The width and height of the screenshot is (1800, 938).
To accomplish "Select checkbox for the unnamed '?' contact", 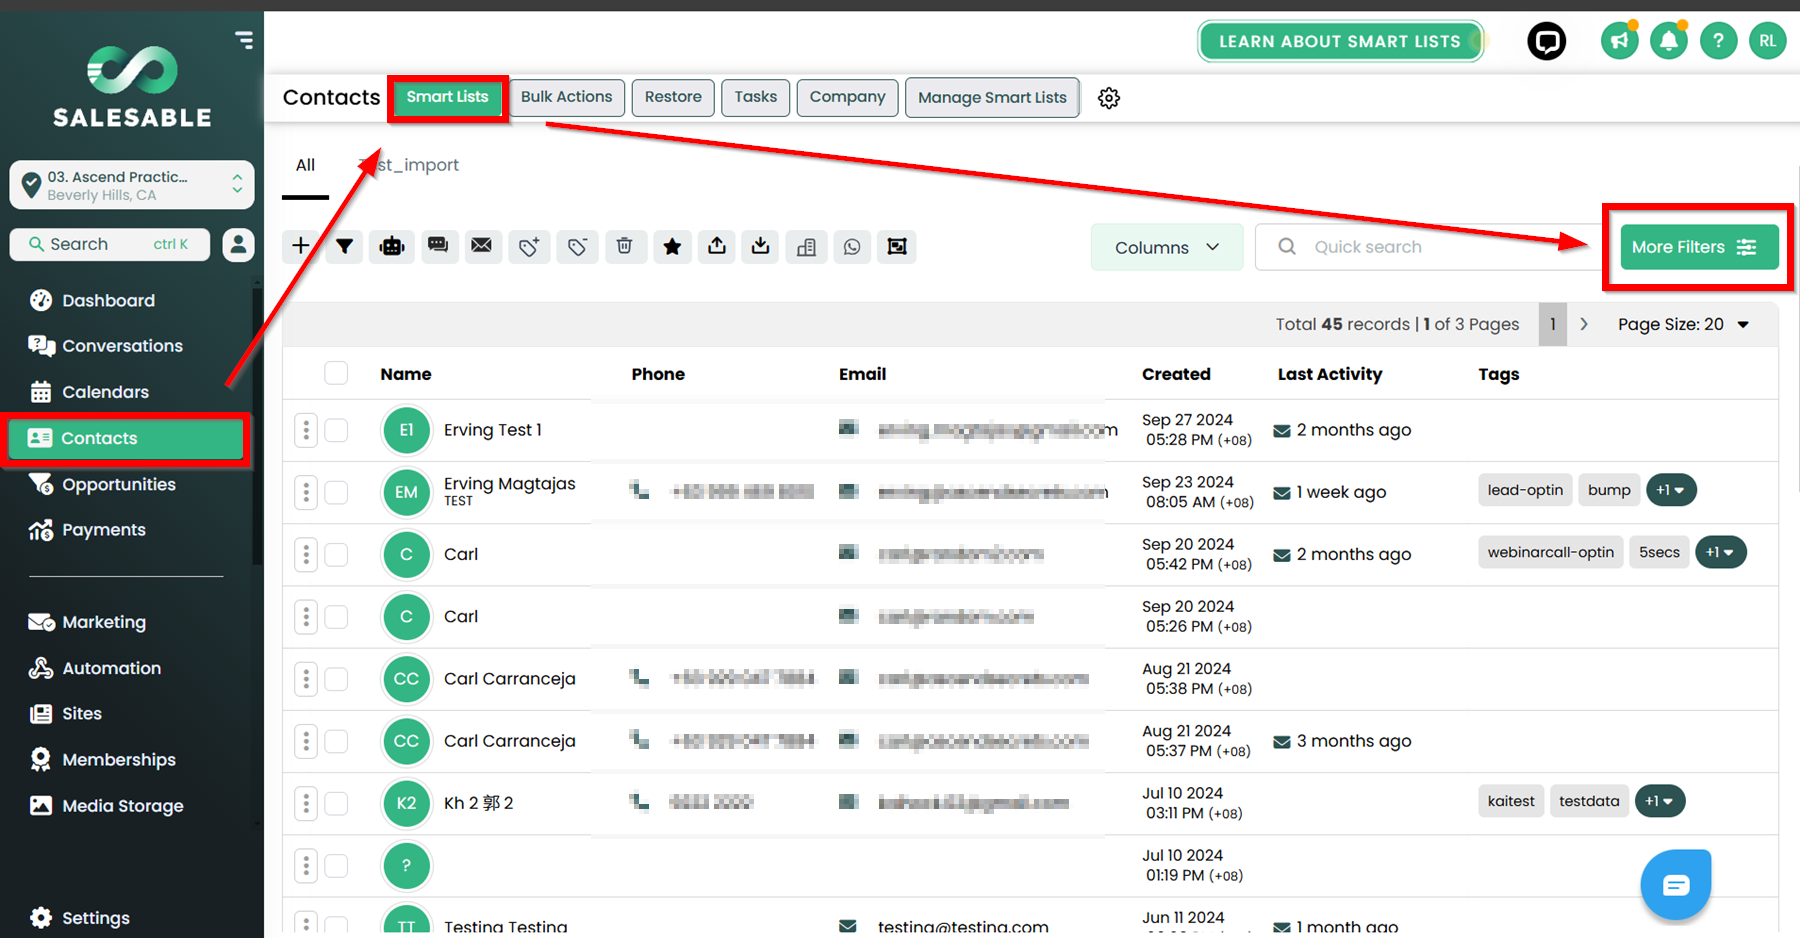I will [x=336, y=865].
